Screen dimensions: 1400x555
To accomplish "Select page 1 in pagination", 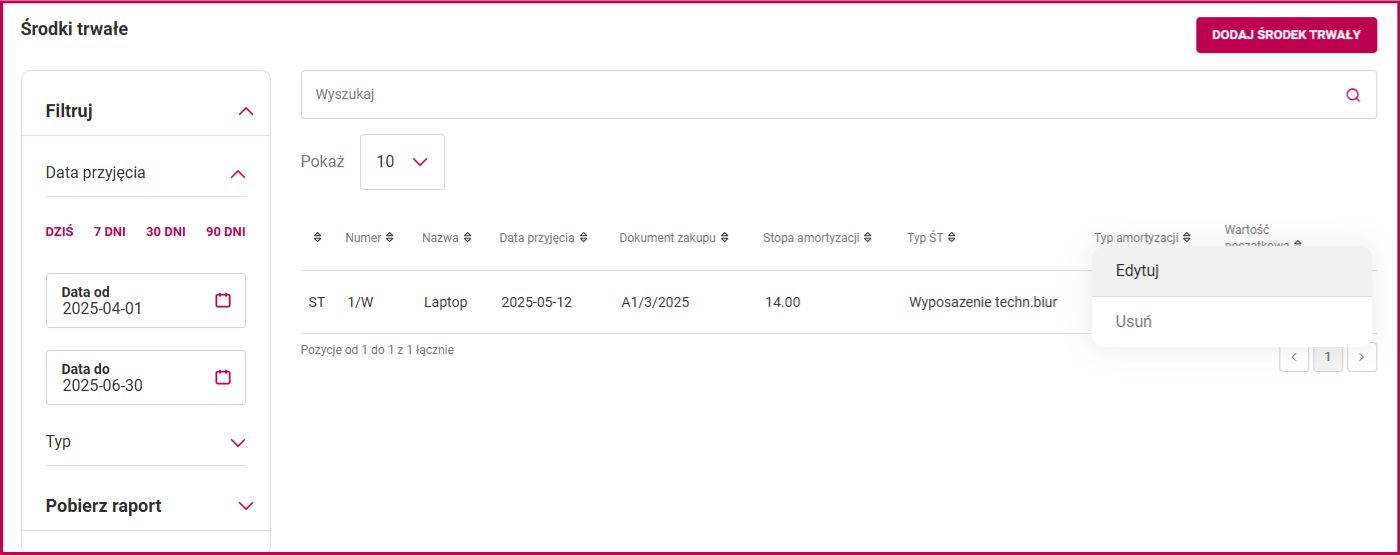I will click(x=1328, y=357).
